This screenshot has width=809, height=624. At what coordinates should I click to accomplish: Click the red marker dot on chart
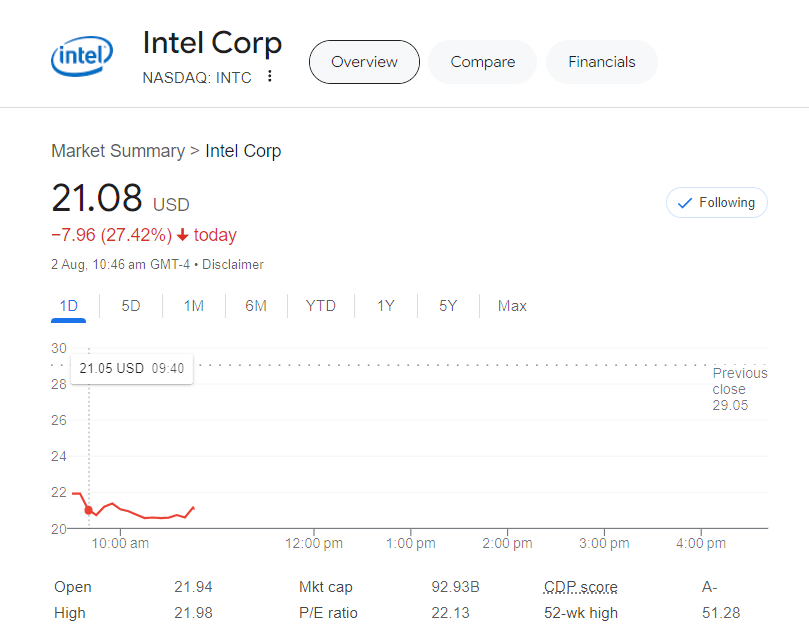pyautogui.click(x=89, y=510)
